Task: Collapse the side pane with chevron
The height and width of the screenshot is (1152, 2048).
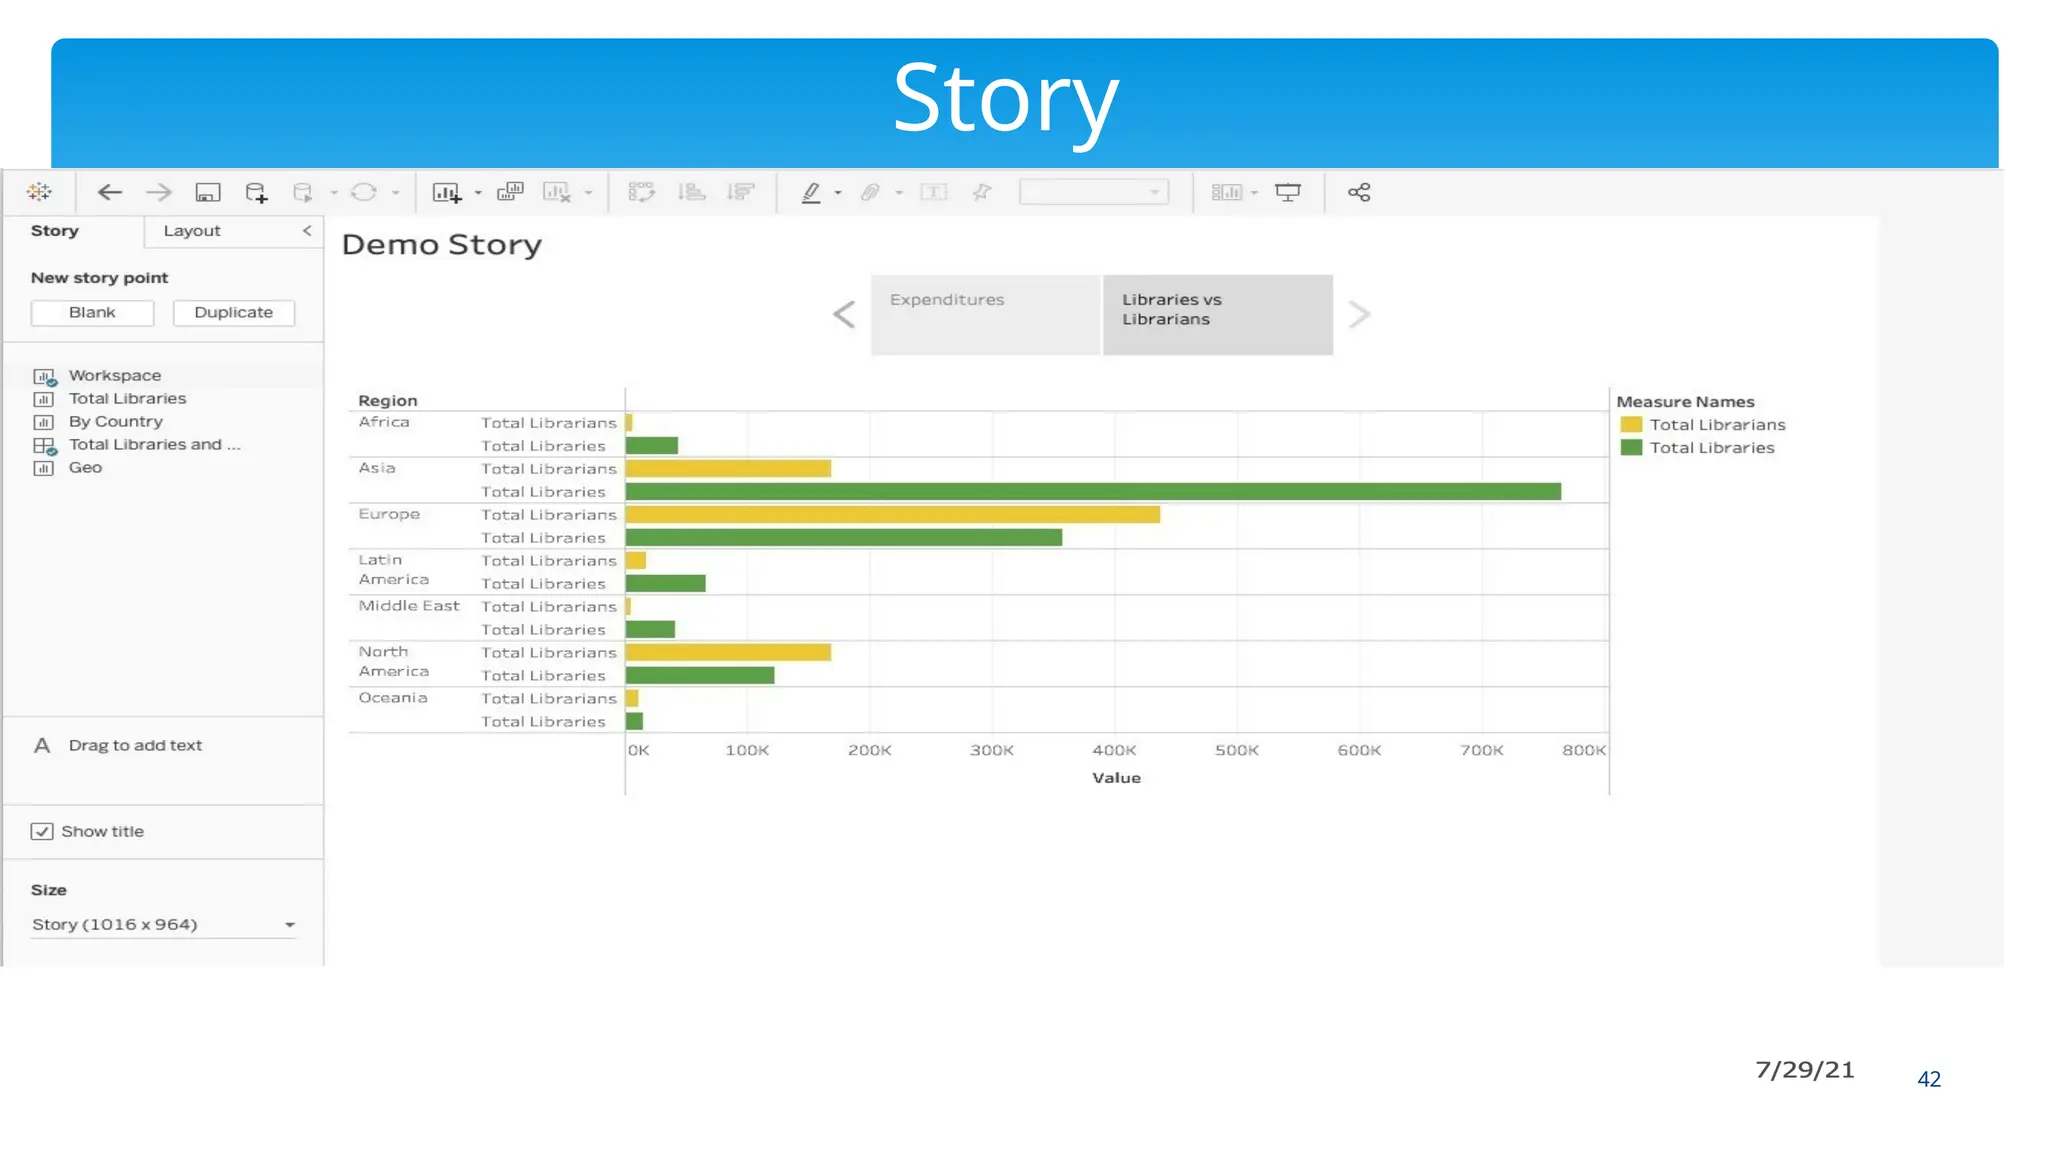Action: pos(307,231)
